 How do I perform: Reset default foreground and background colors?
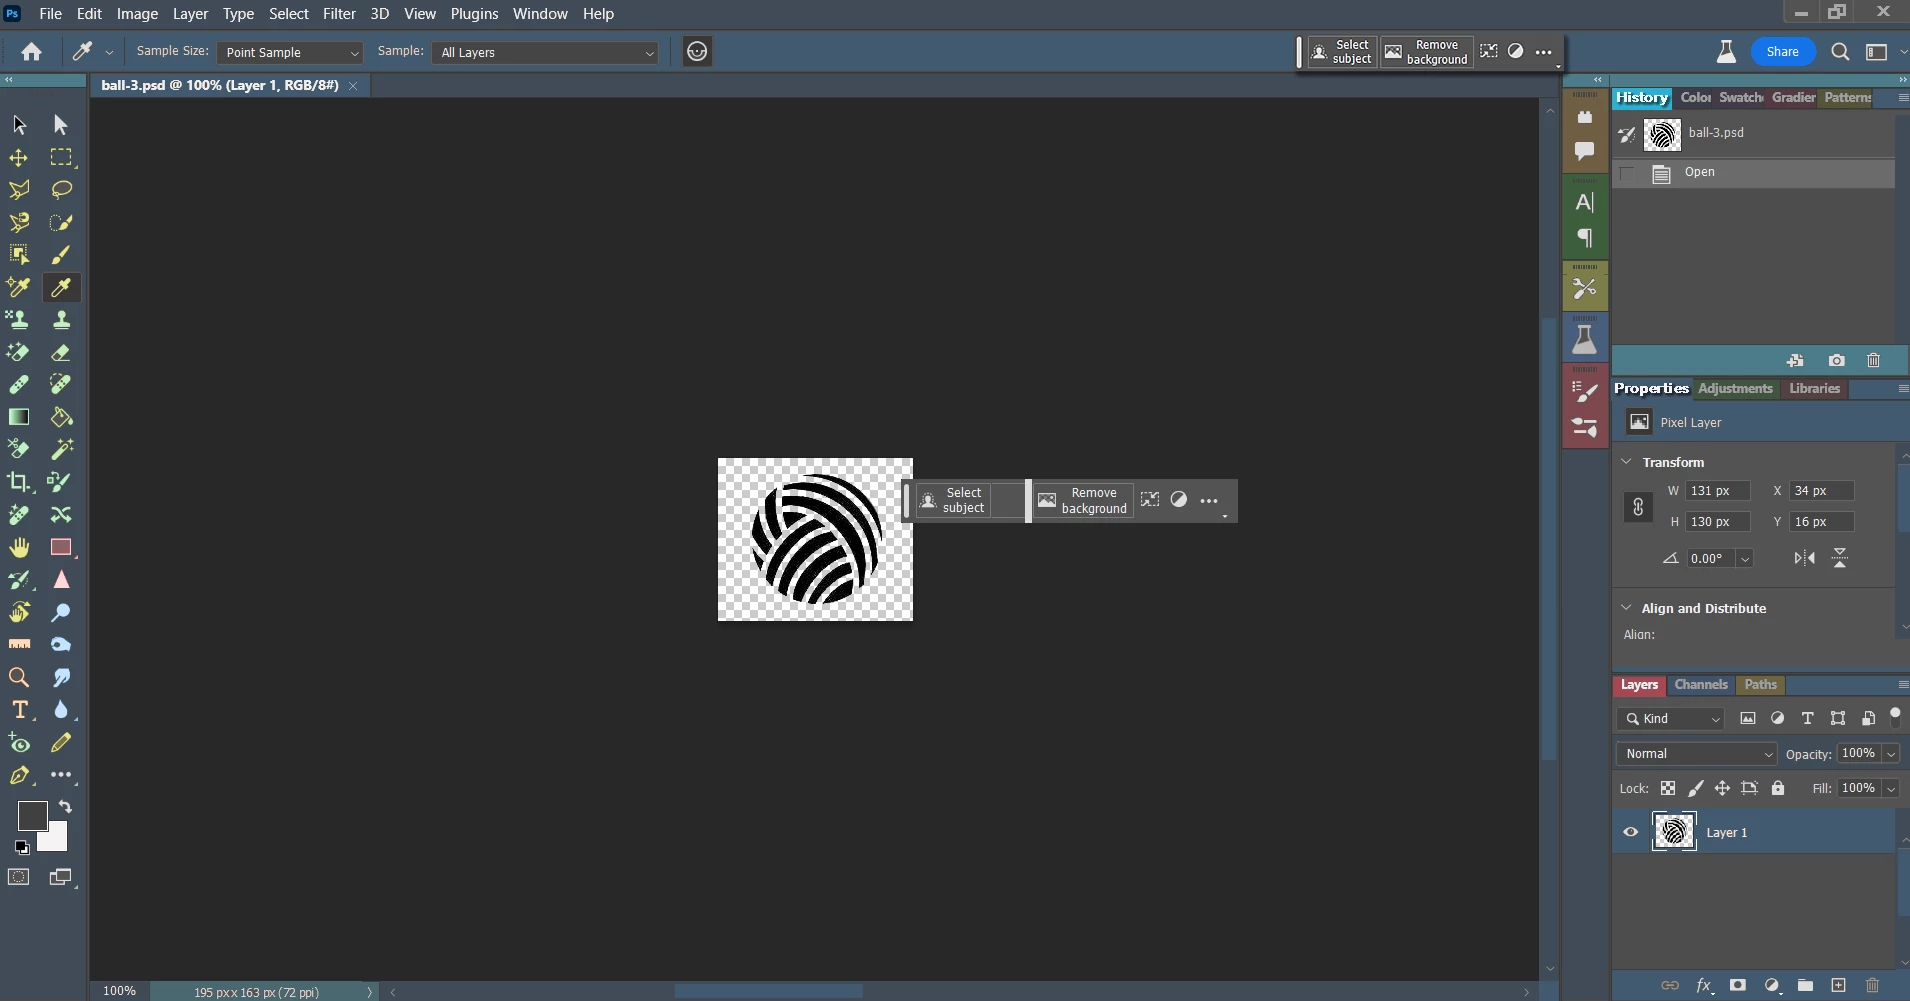(21, 847)
